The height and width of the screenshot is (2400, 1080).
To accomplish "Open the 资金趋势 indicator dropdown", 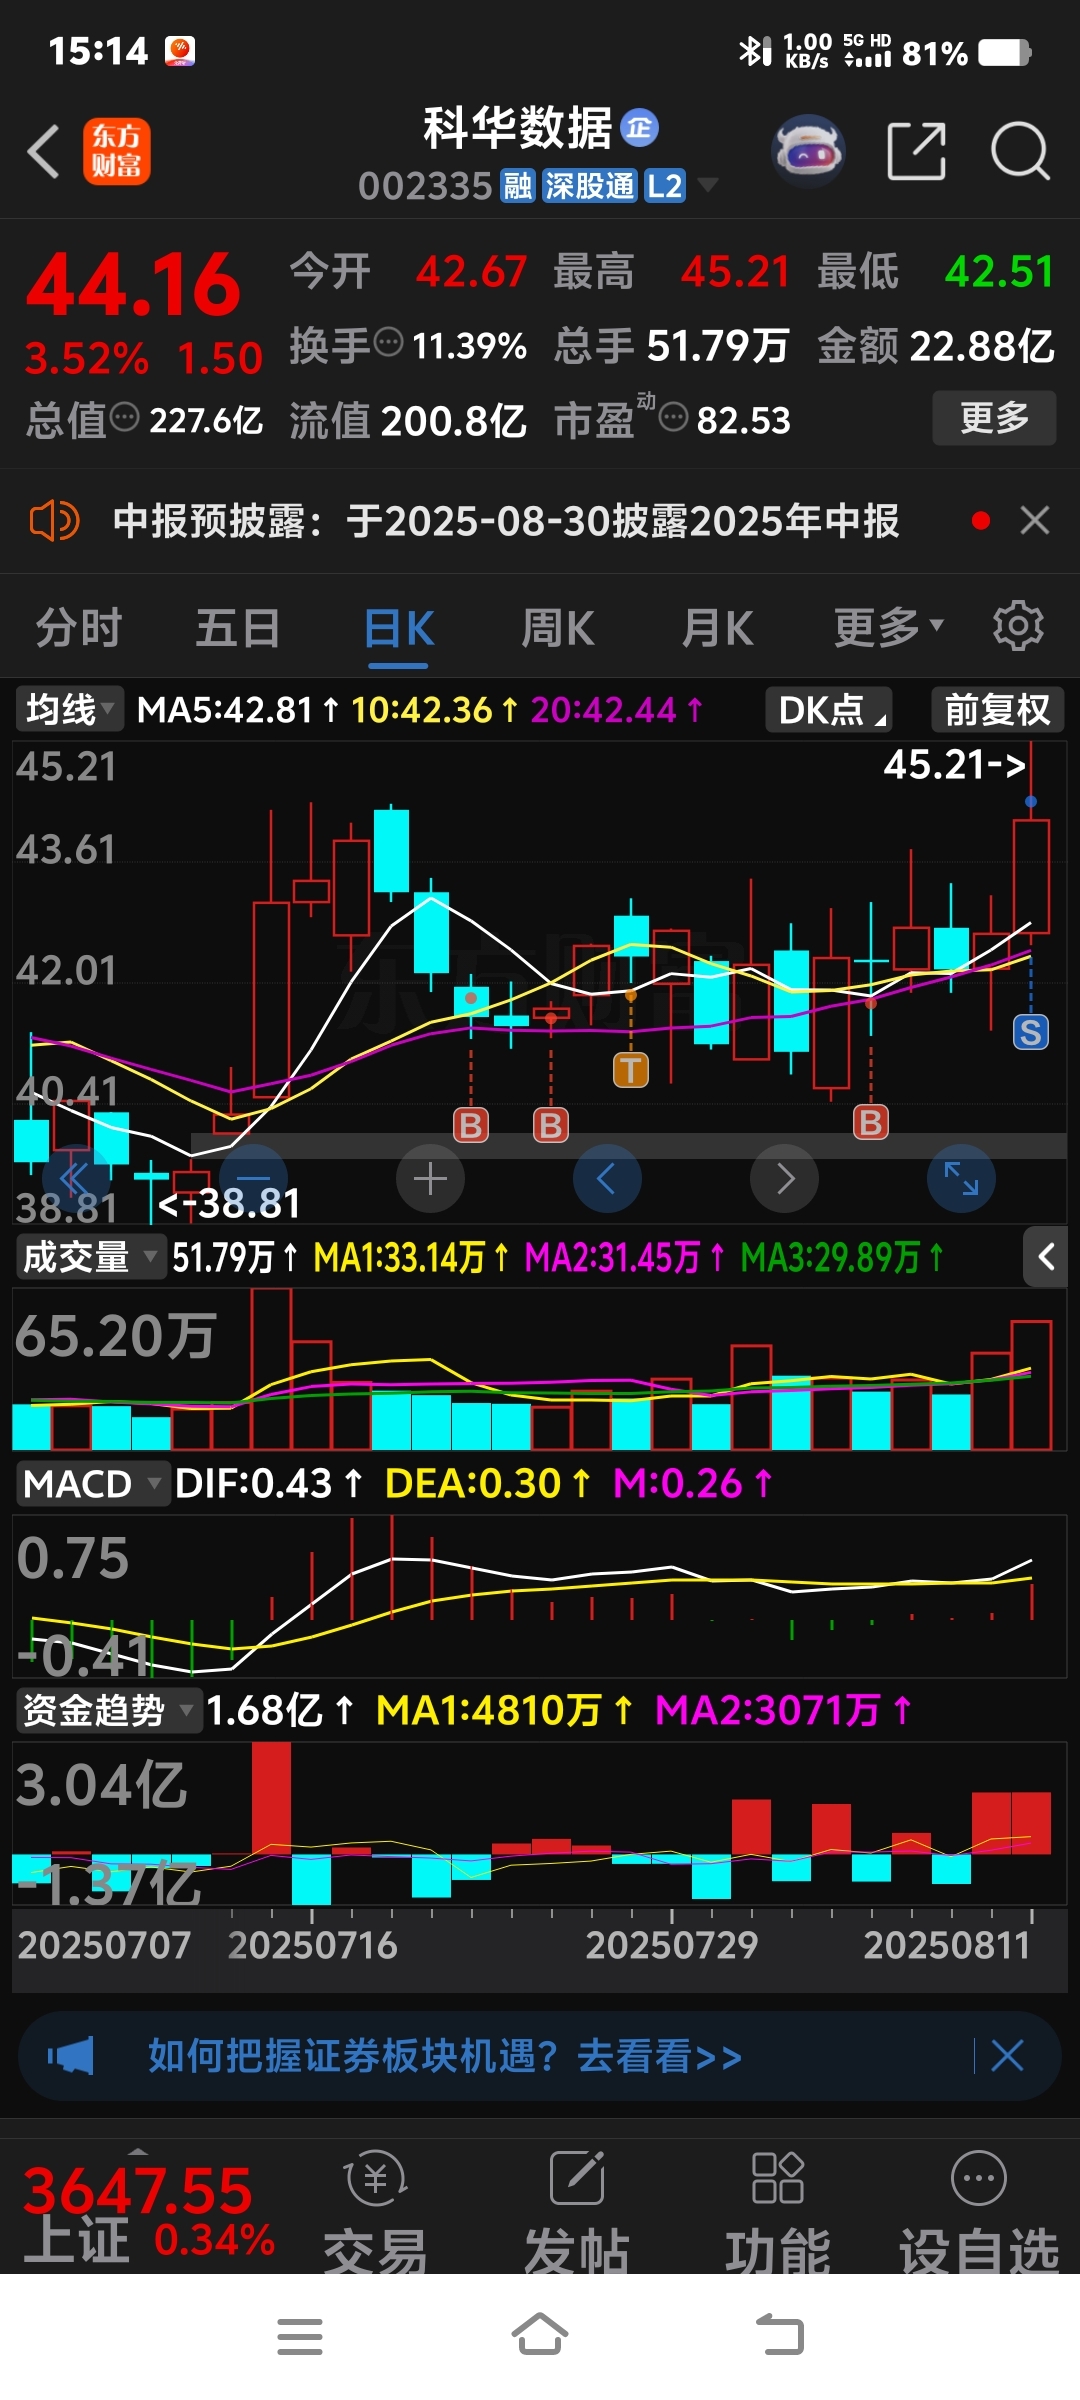I will tap(108, 1710).
